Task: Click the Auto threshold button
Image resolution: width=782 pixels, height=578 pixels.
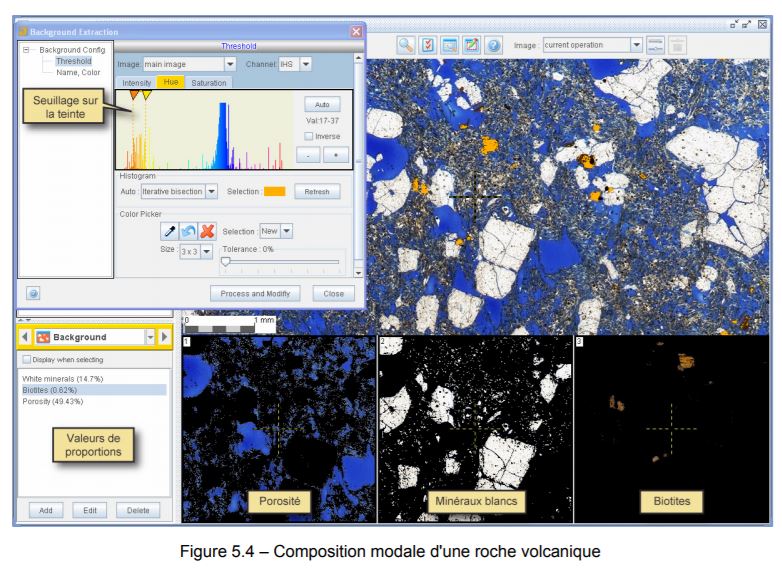Action: [322, 104]
